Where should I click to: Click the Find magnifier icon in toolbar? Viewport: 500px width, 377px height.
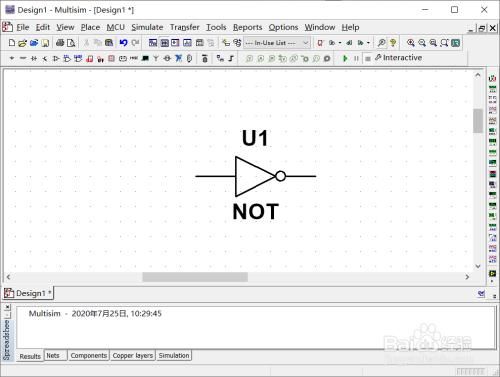(x=381, y=43)
